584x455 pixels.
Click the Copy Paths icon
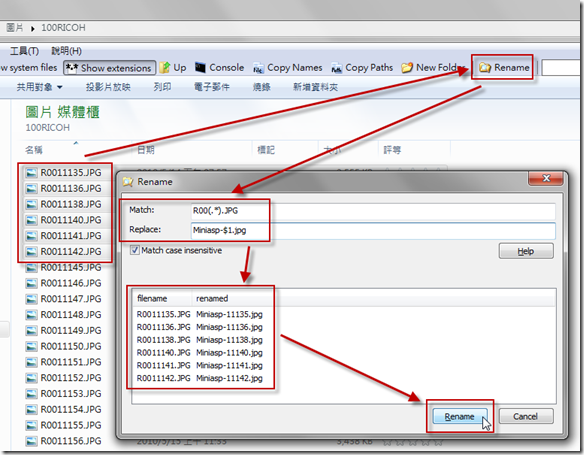pyautogui.click(x=337, y=68)
